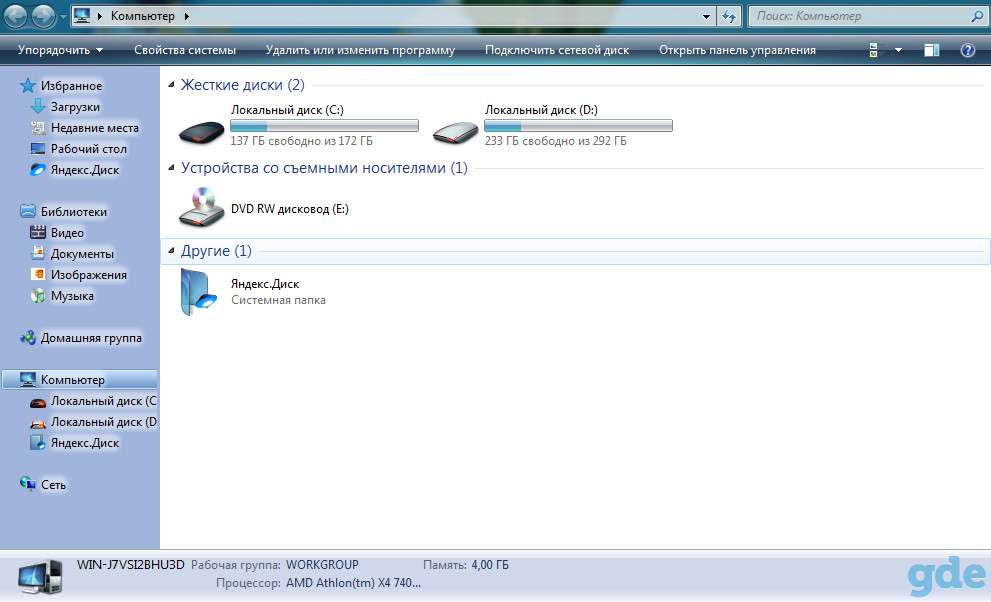
Task: Click the Системная папка label
Action: [x=278, y=300]
